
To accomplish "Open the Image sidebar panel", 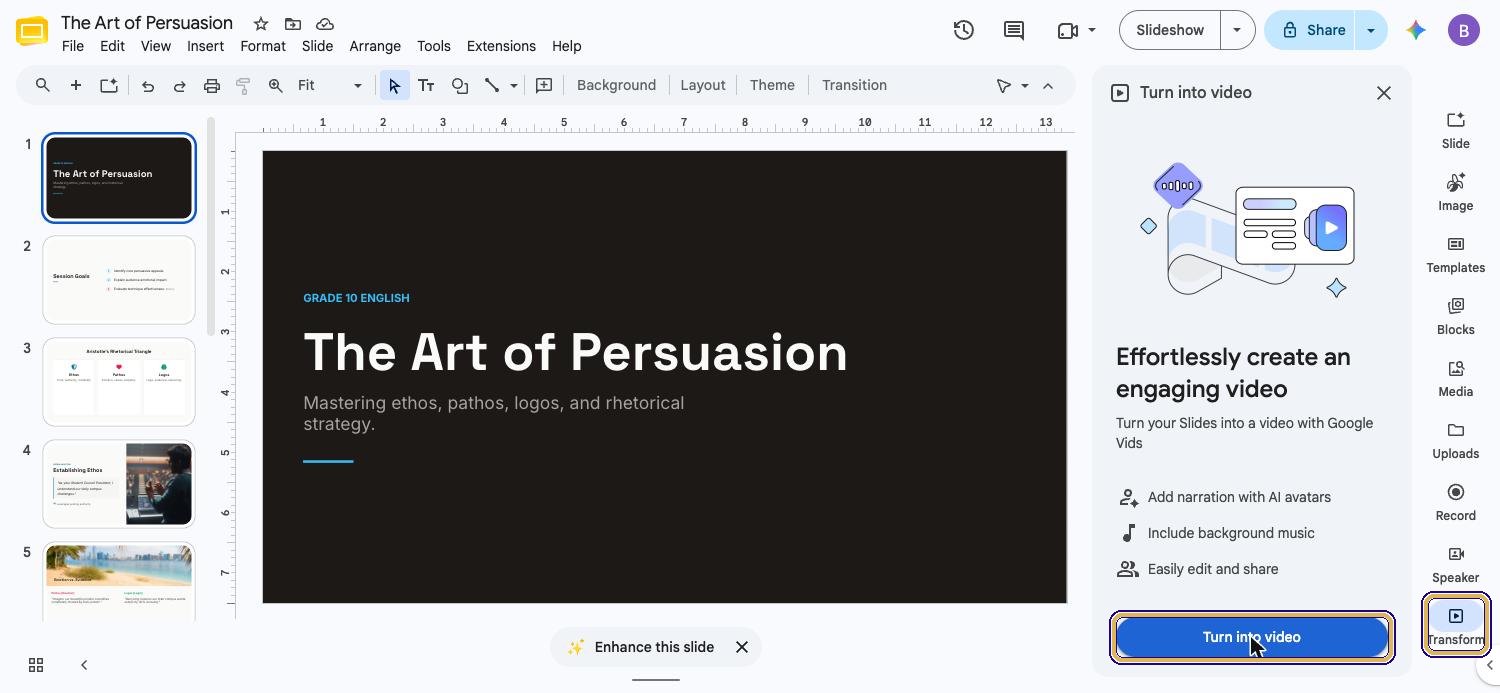I will [x=1455, y=192].
